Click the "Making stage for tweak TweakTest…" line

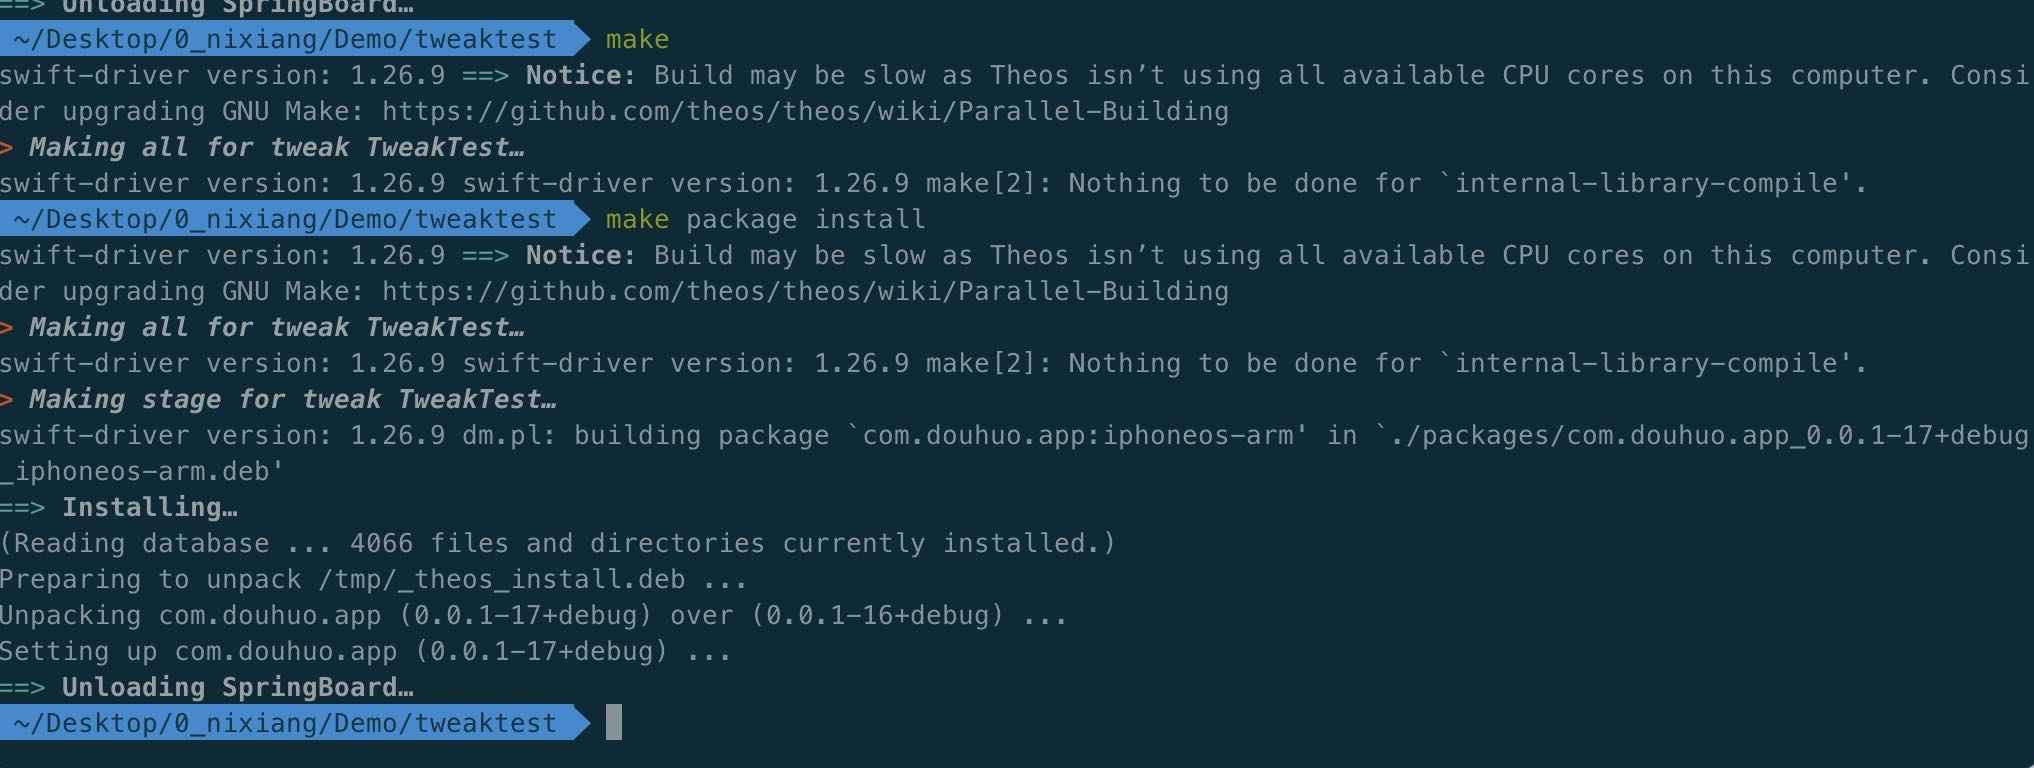pos(292,399)
